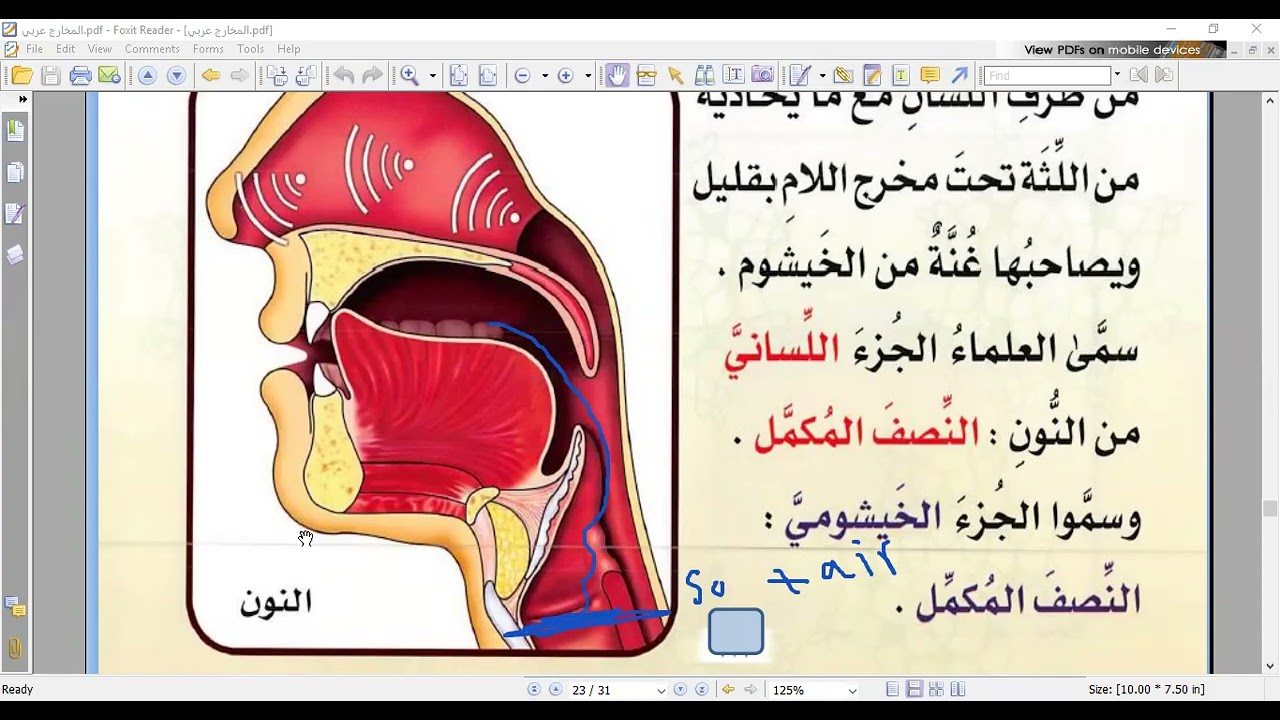Click into the Find search field

coord(1047,75)
